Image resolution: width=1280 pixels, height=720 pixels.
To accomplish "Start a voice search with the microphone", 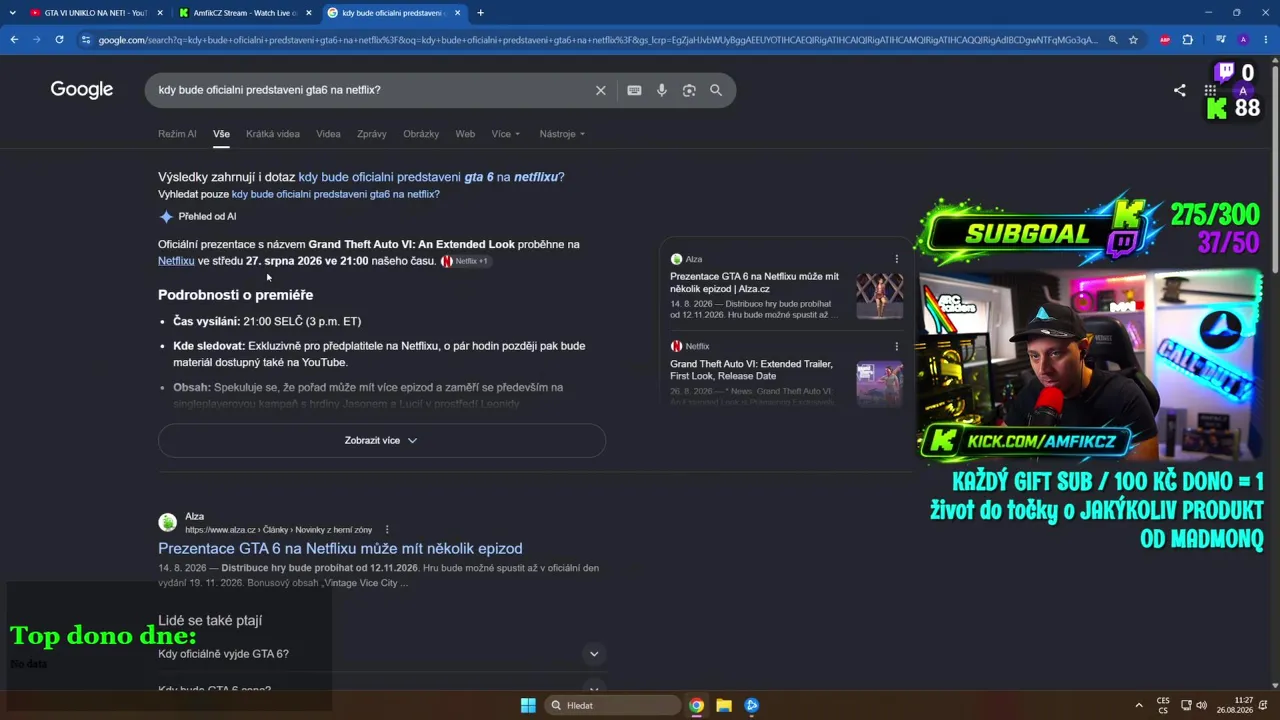I will [x=661, y=90].
